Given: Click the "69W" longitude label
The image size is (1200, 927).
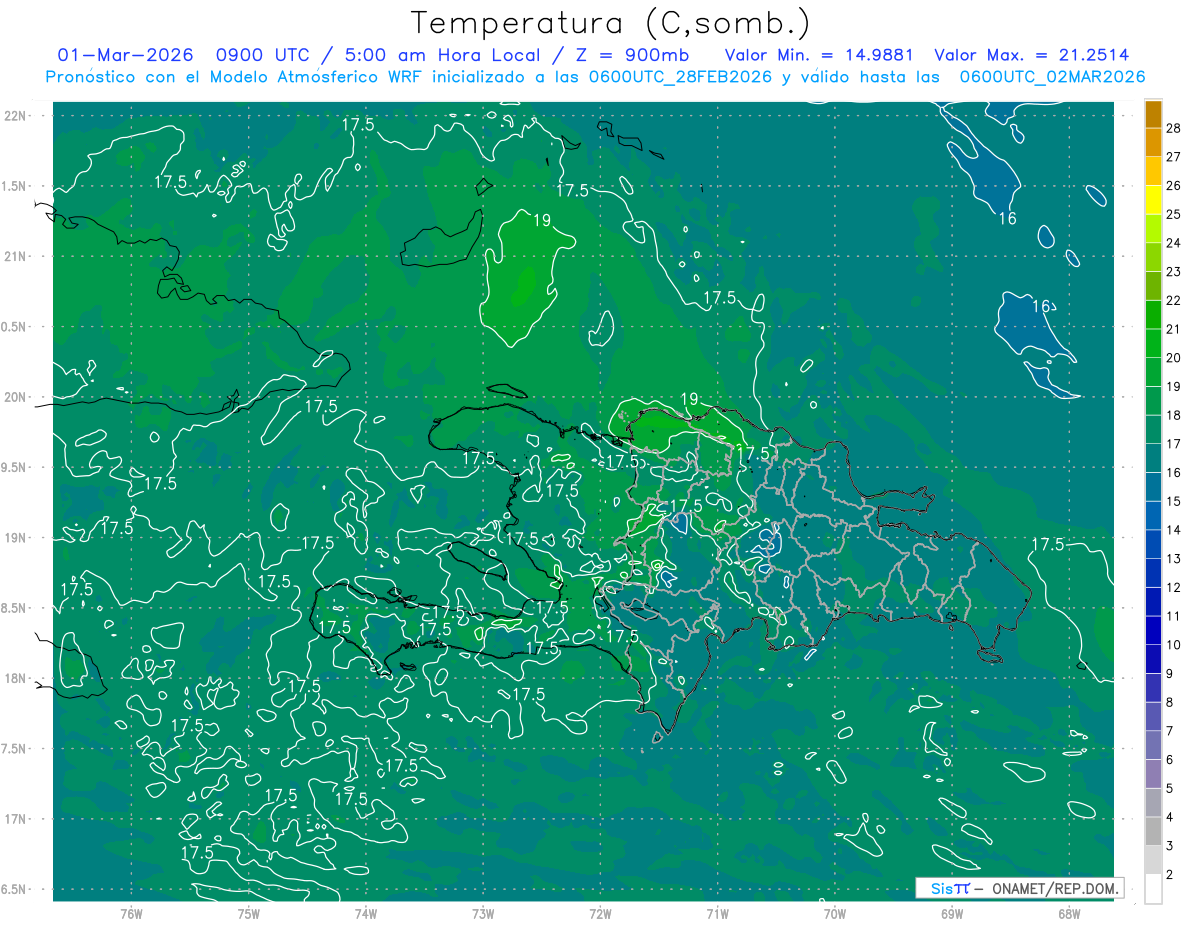Looking at the screenshot, I should tap(951, 914).
